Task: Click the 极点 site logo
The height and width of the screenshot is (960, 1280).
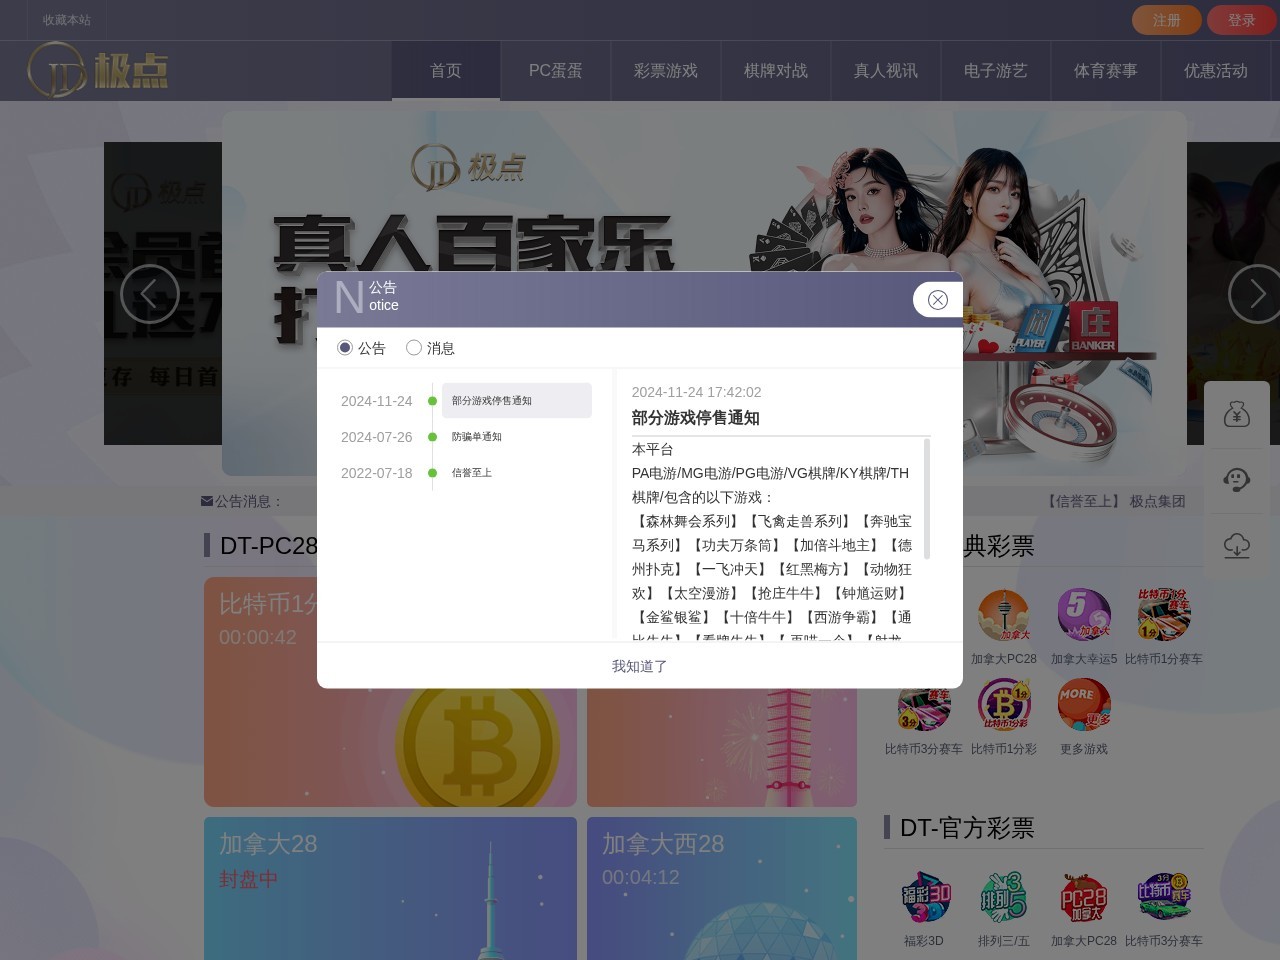Action: tap(98, 70)
